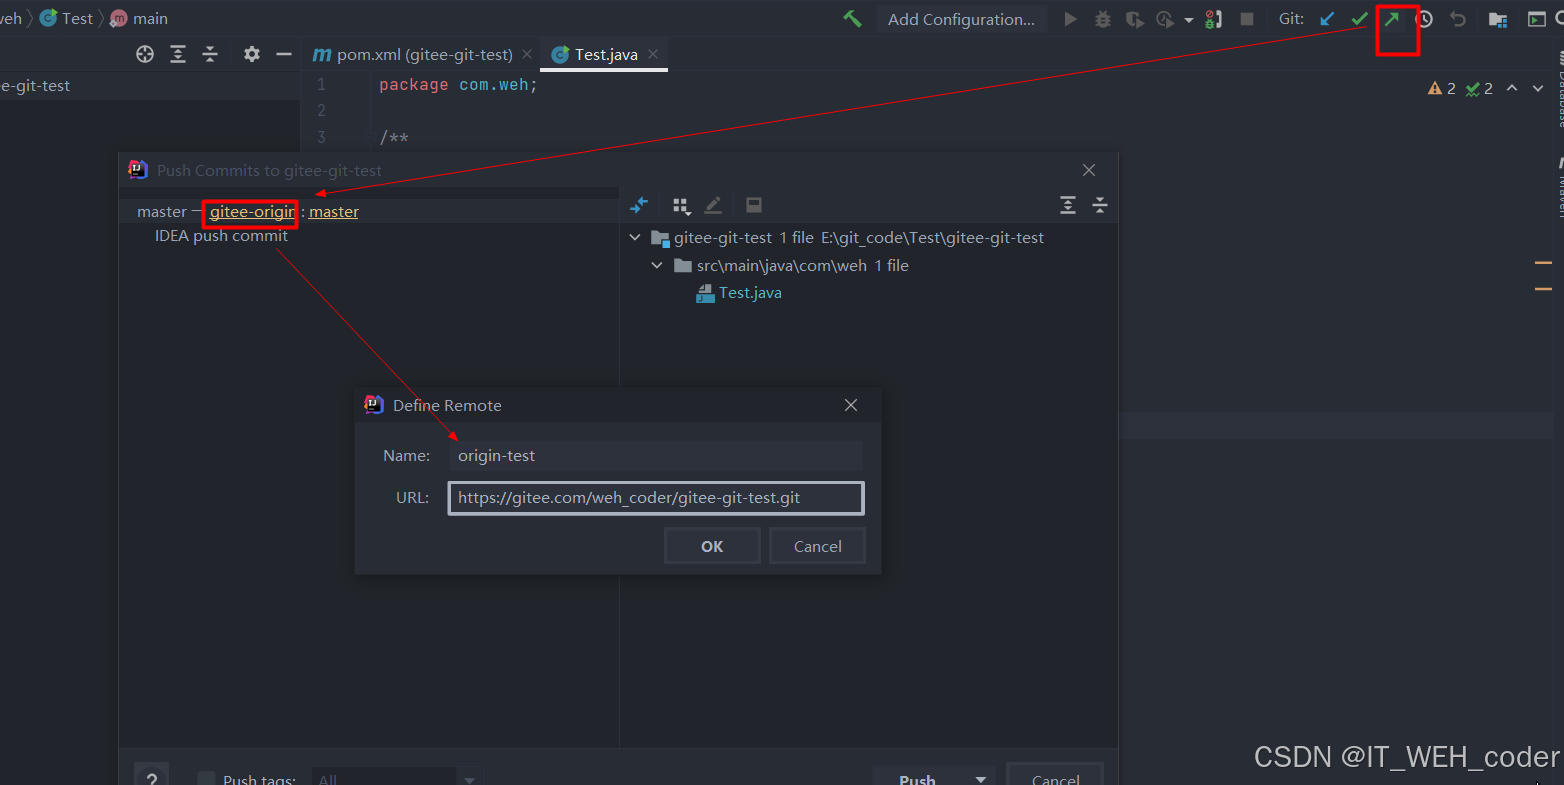Close the Define Remote dialog
The image size is (1564, 785).
point(851,405)
